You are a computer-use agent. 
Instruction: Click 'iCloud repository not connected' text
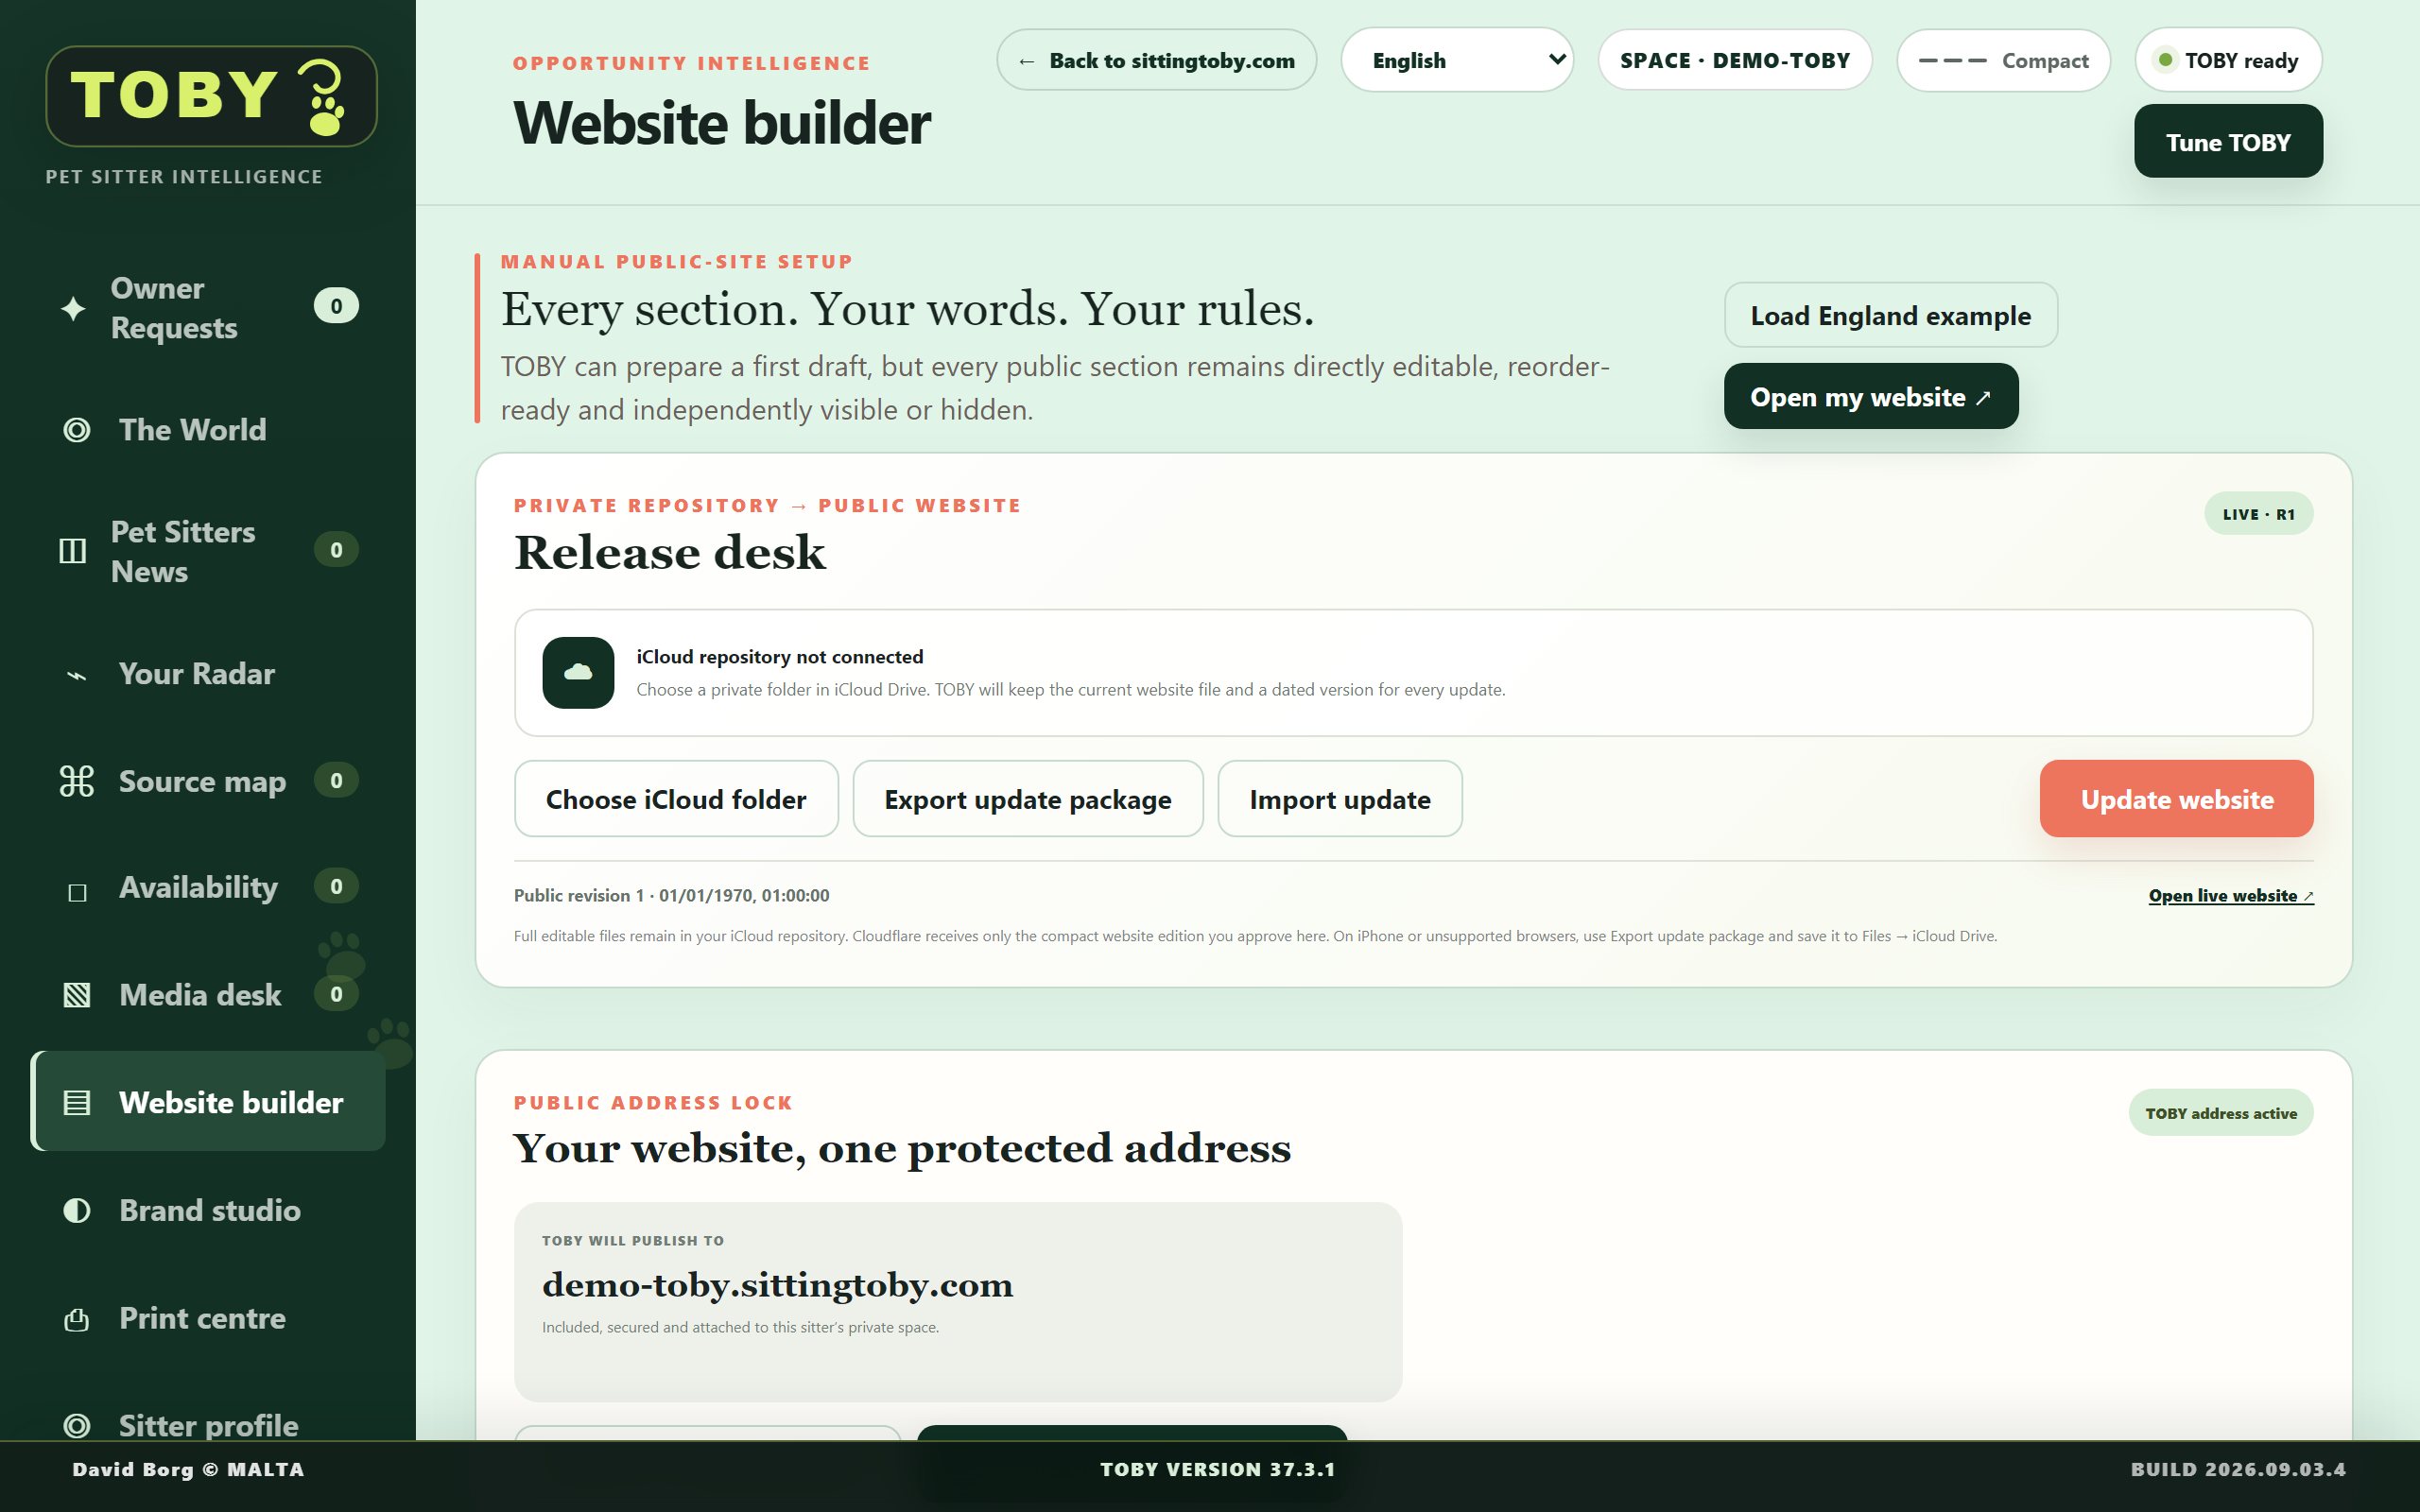(x=780, y=657)
